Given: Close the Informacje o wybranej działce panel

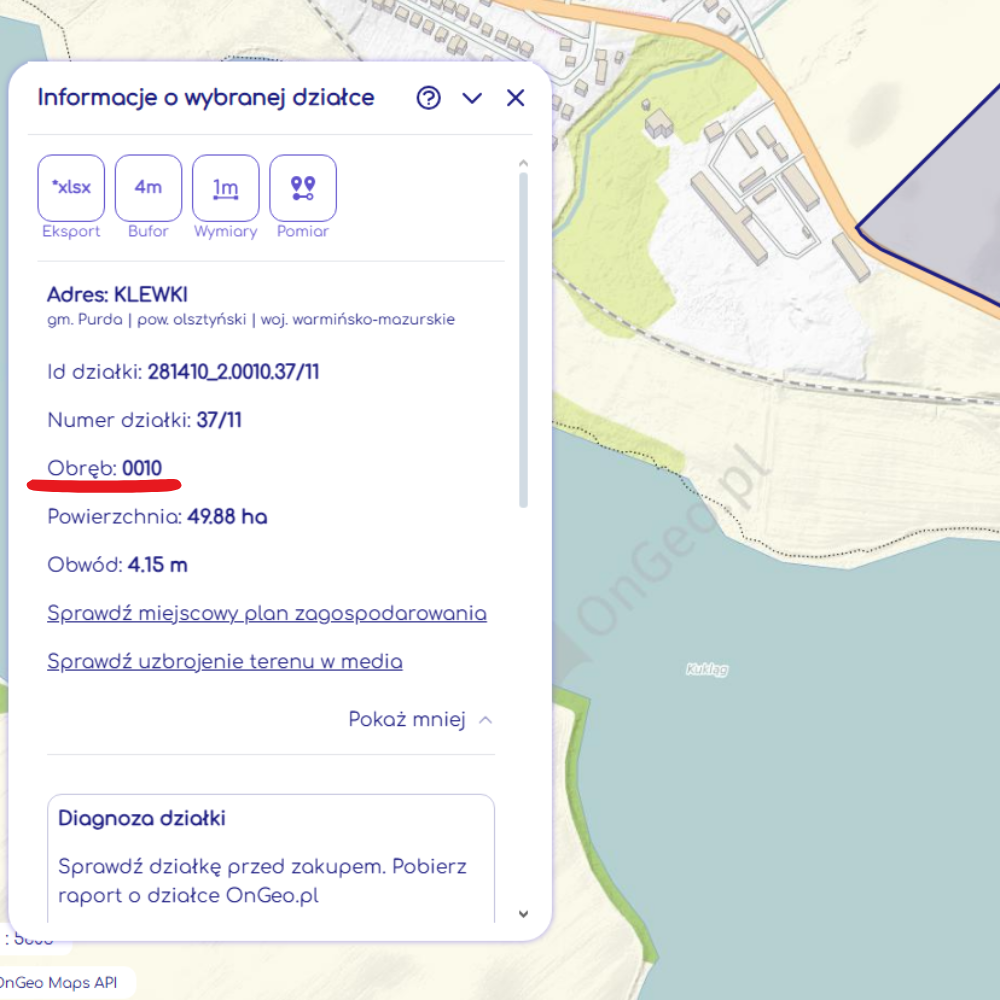Looking at the screenshot, I should coord(515,98).
